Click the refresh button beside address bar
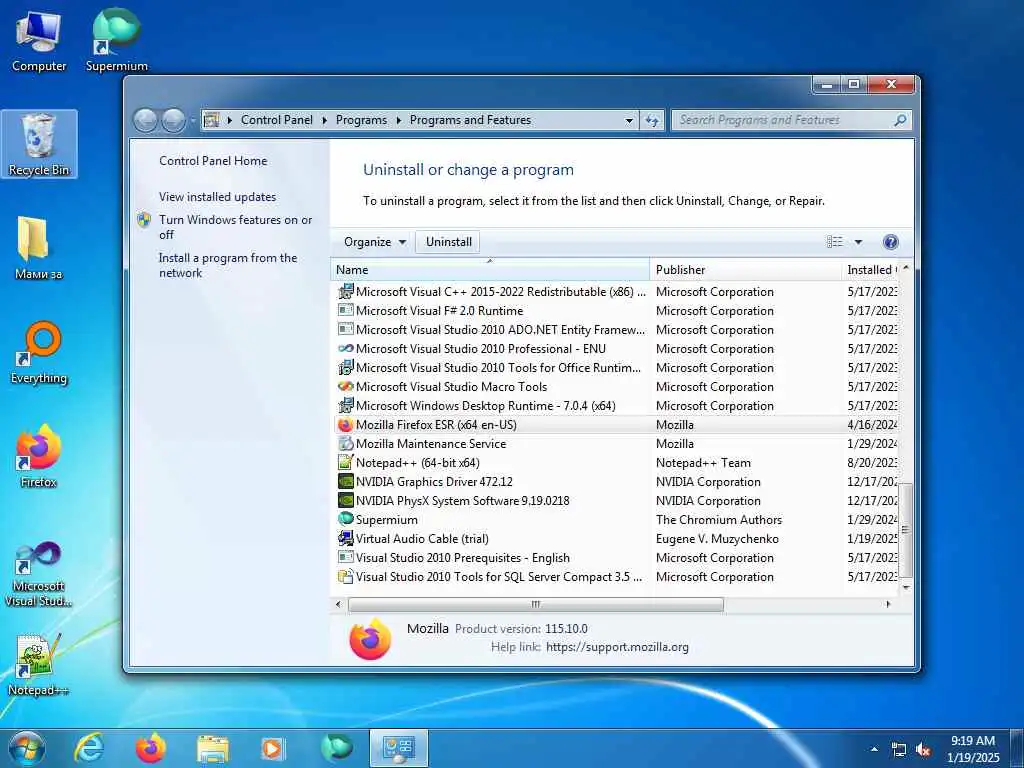 pos(652,120)
